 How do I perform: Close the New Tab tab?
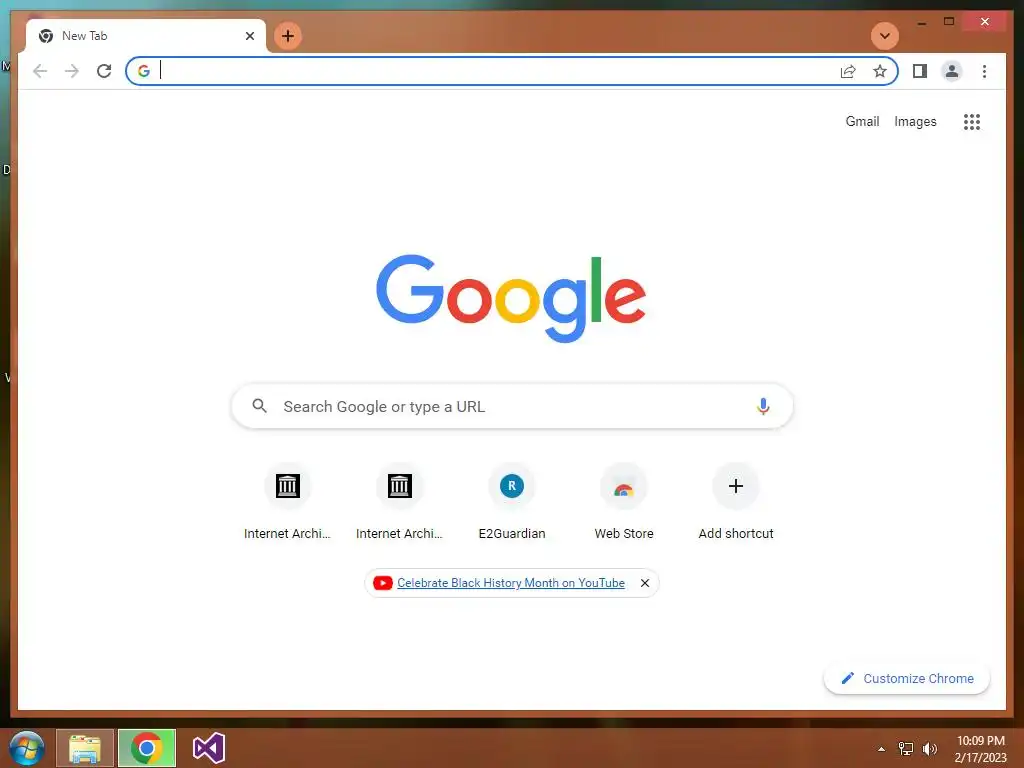point(249,36)
